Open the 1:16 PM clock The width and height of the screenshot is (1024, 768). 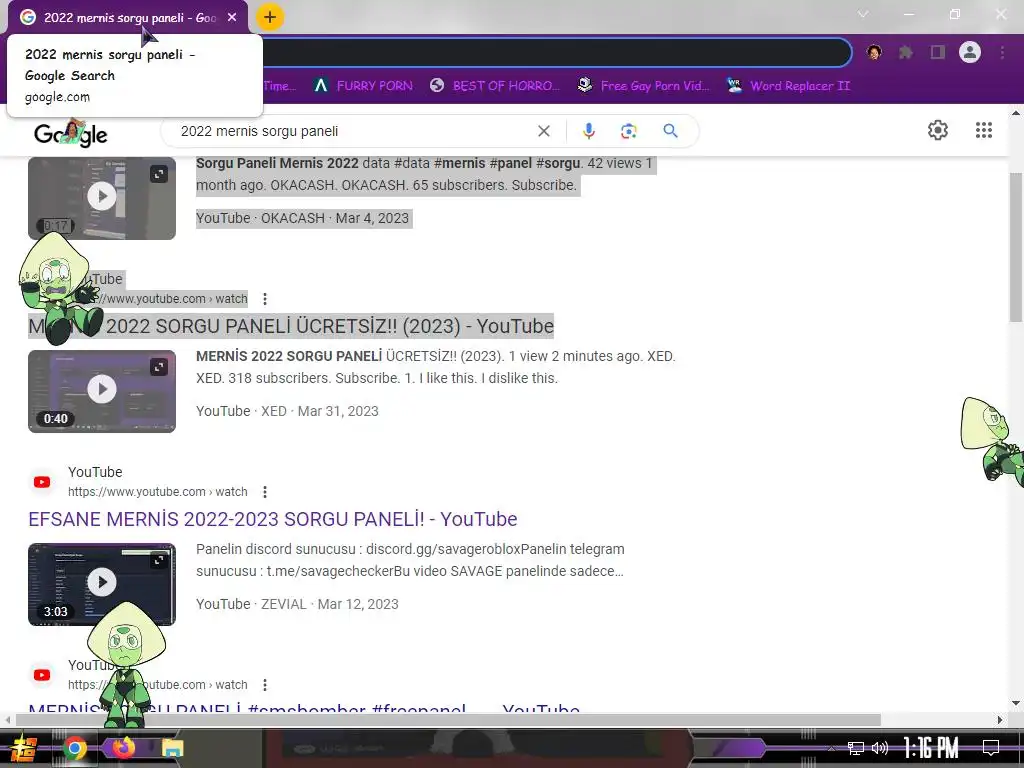(931, 748)
